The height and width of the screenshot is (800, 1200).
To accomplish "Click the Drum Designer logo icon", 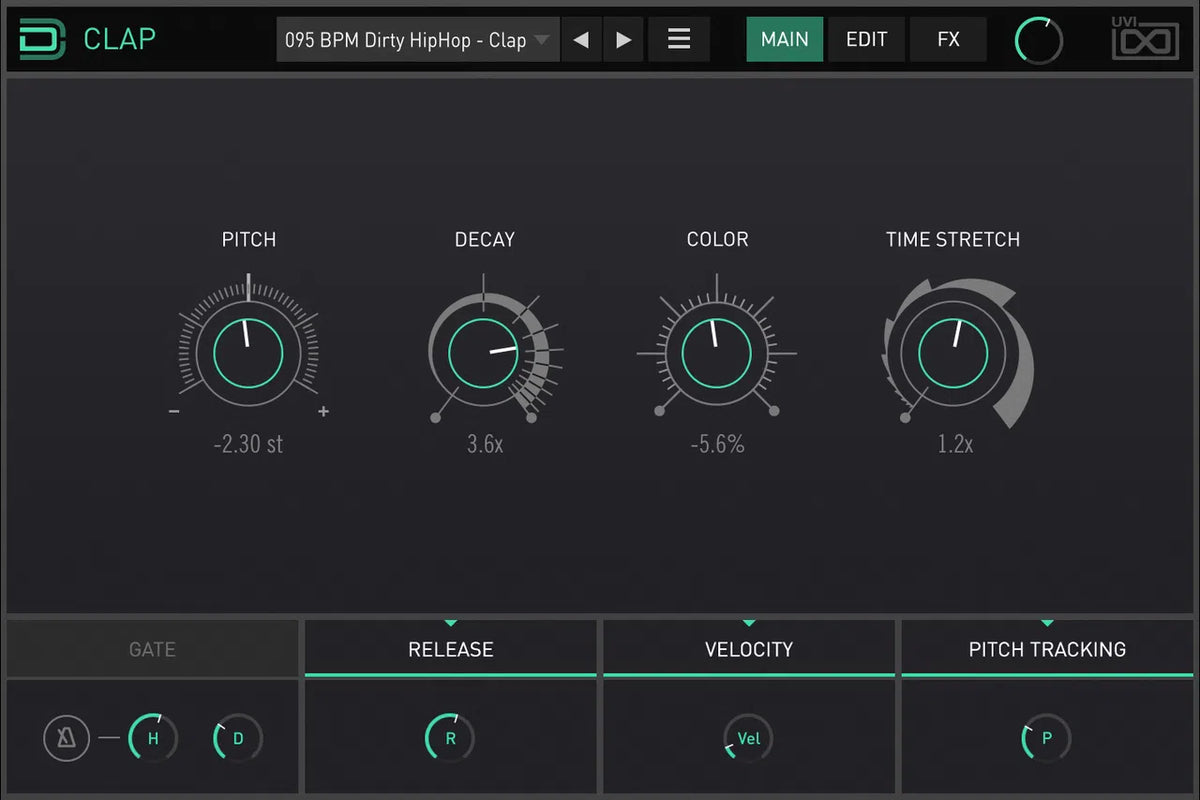I will tap(42, 40).
